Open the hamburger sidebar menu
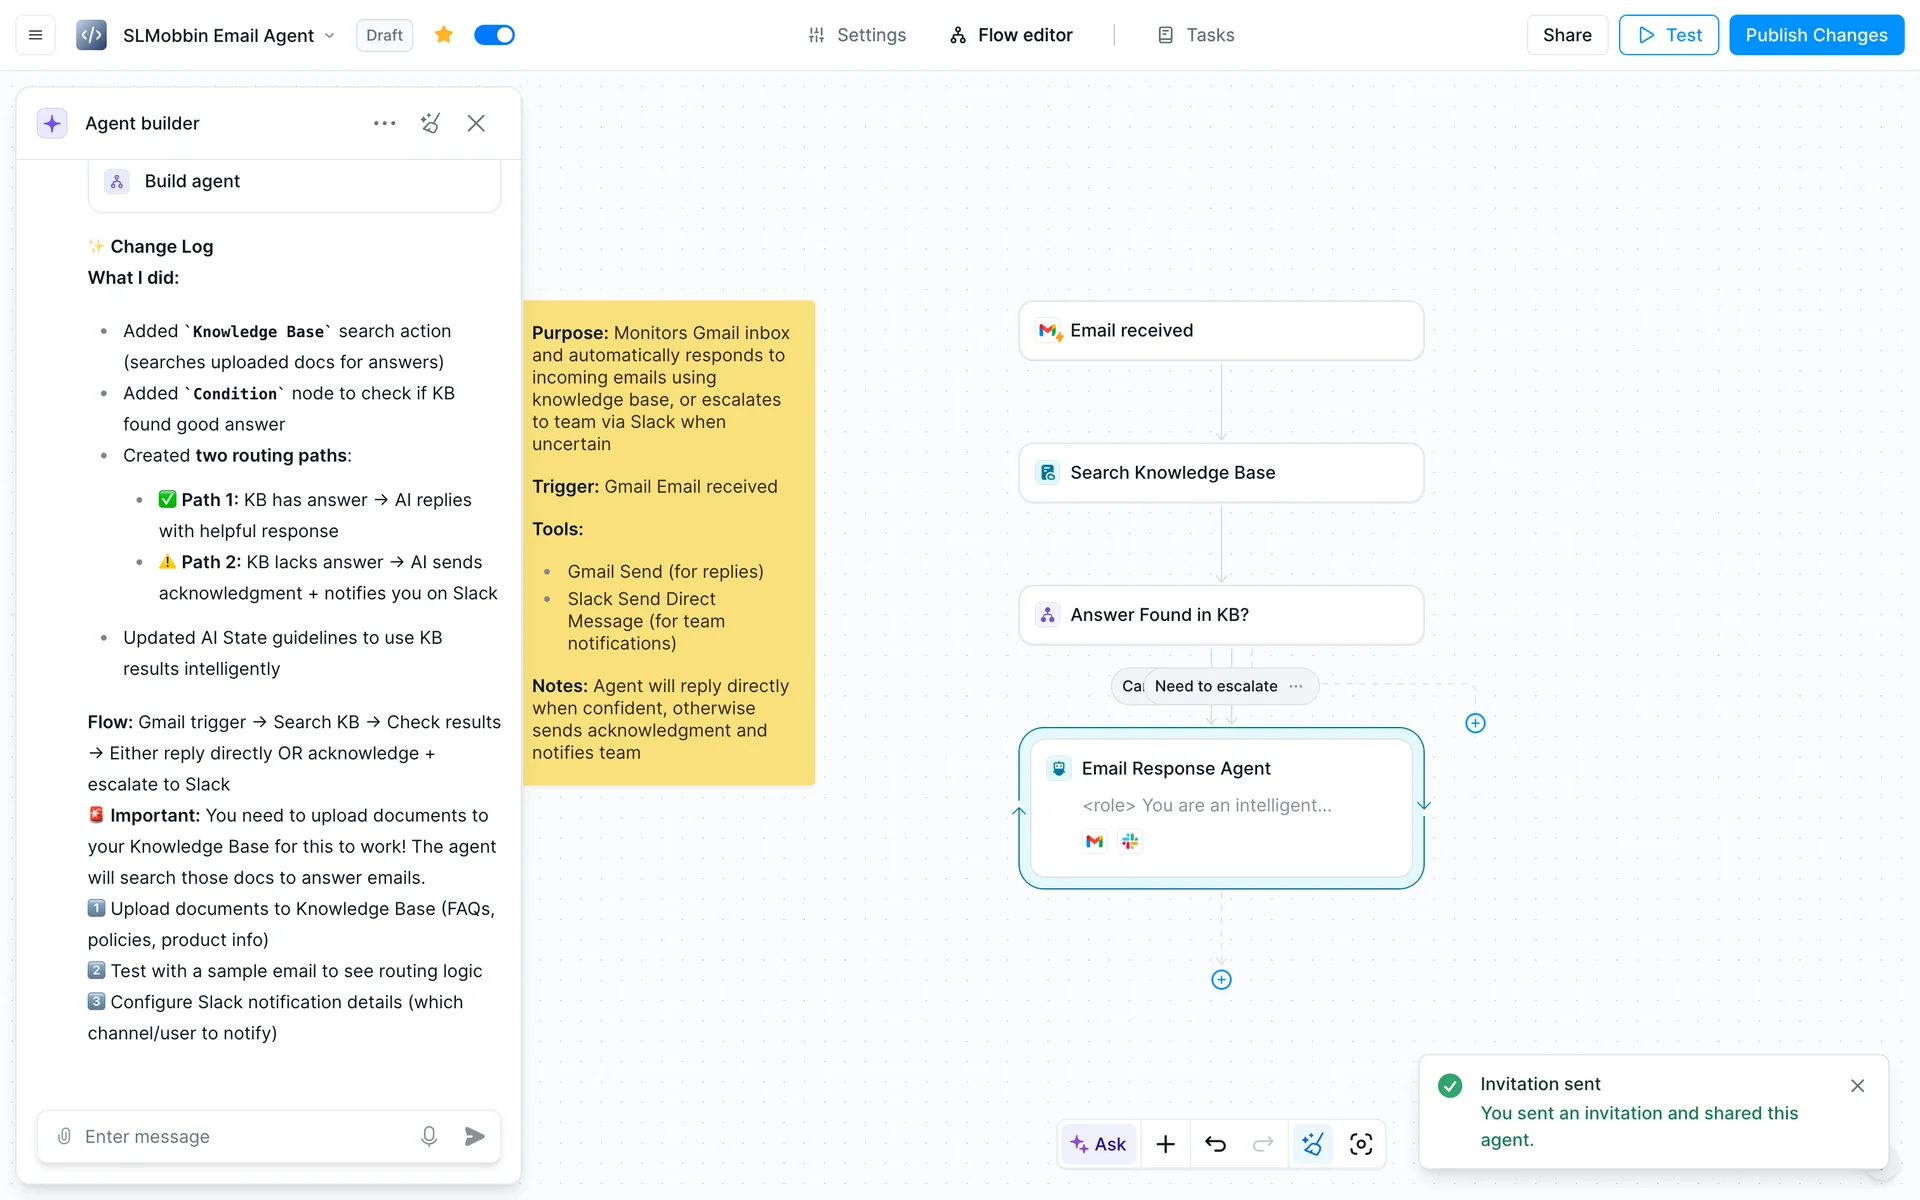Screen dimensions: 1920x1200 pos(35,35)
